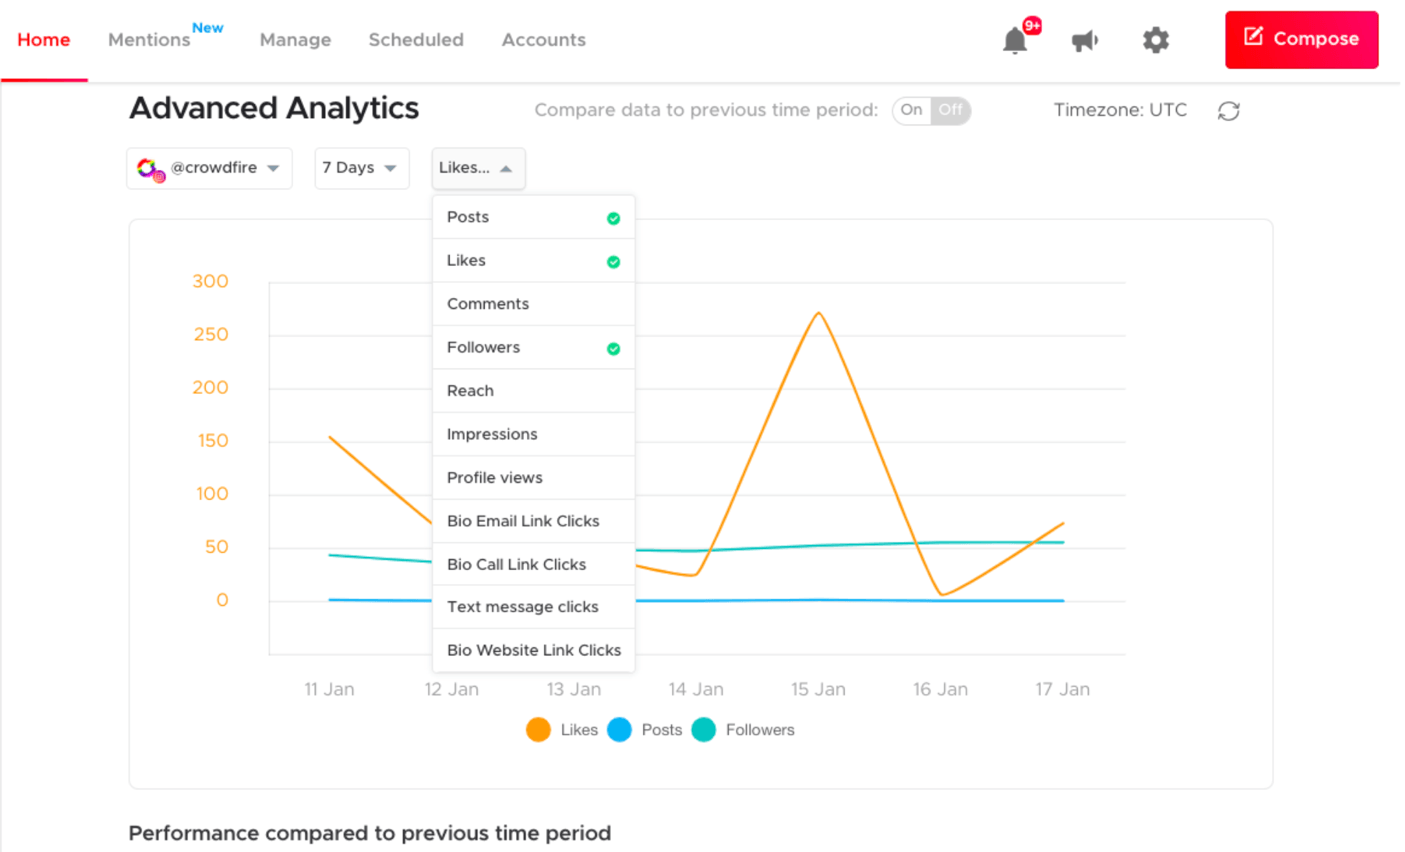Expand the 7 Days time range selector
The width and height of the screenshot is (1405, 852).
point(361,168)
